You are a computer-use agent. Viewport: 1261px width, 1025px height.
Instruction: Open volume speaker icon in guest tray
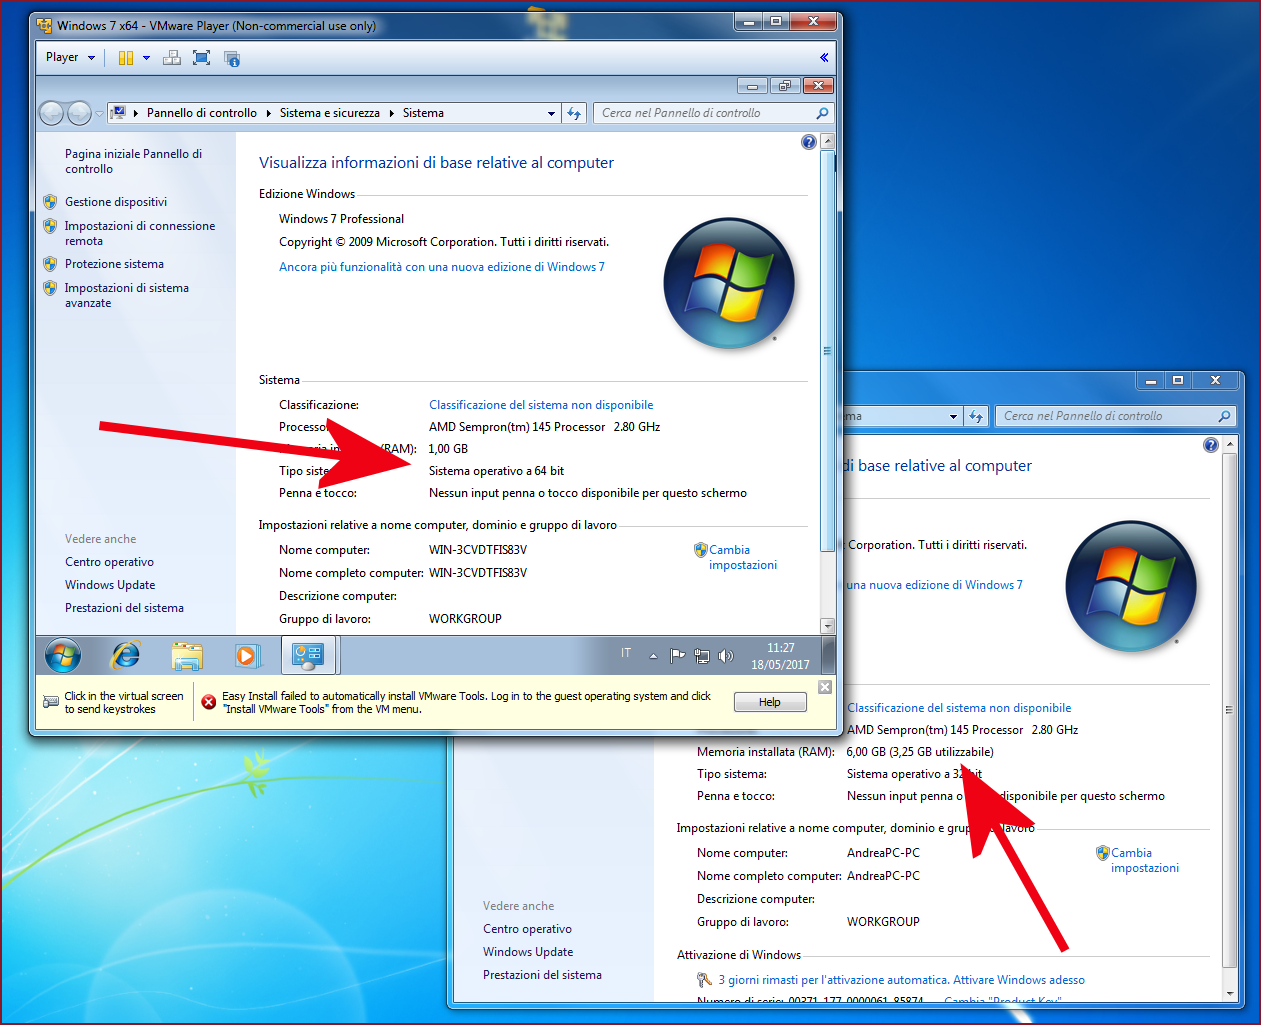point(726,656)
